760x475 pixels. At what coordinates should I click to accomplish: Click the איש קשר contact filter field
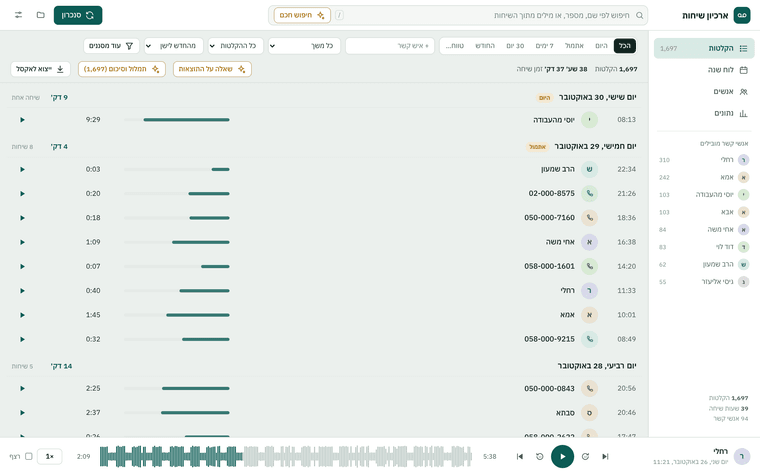(x=390, y=46)
